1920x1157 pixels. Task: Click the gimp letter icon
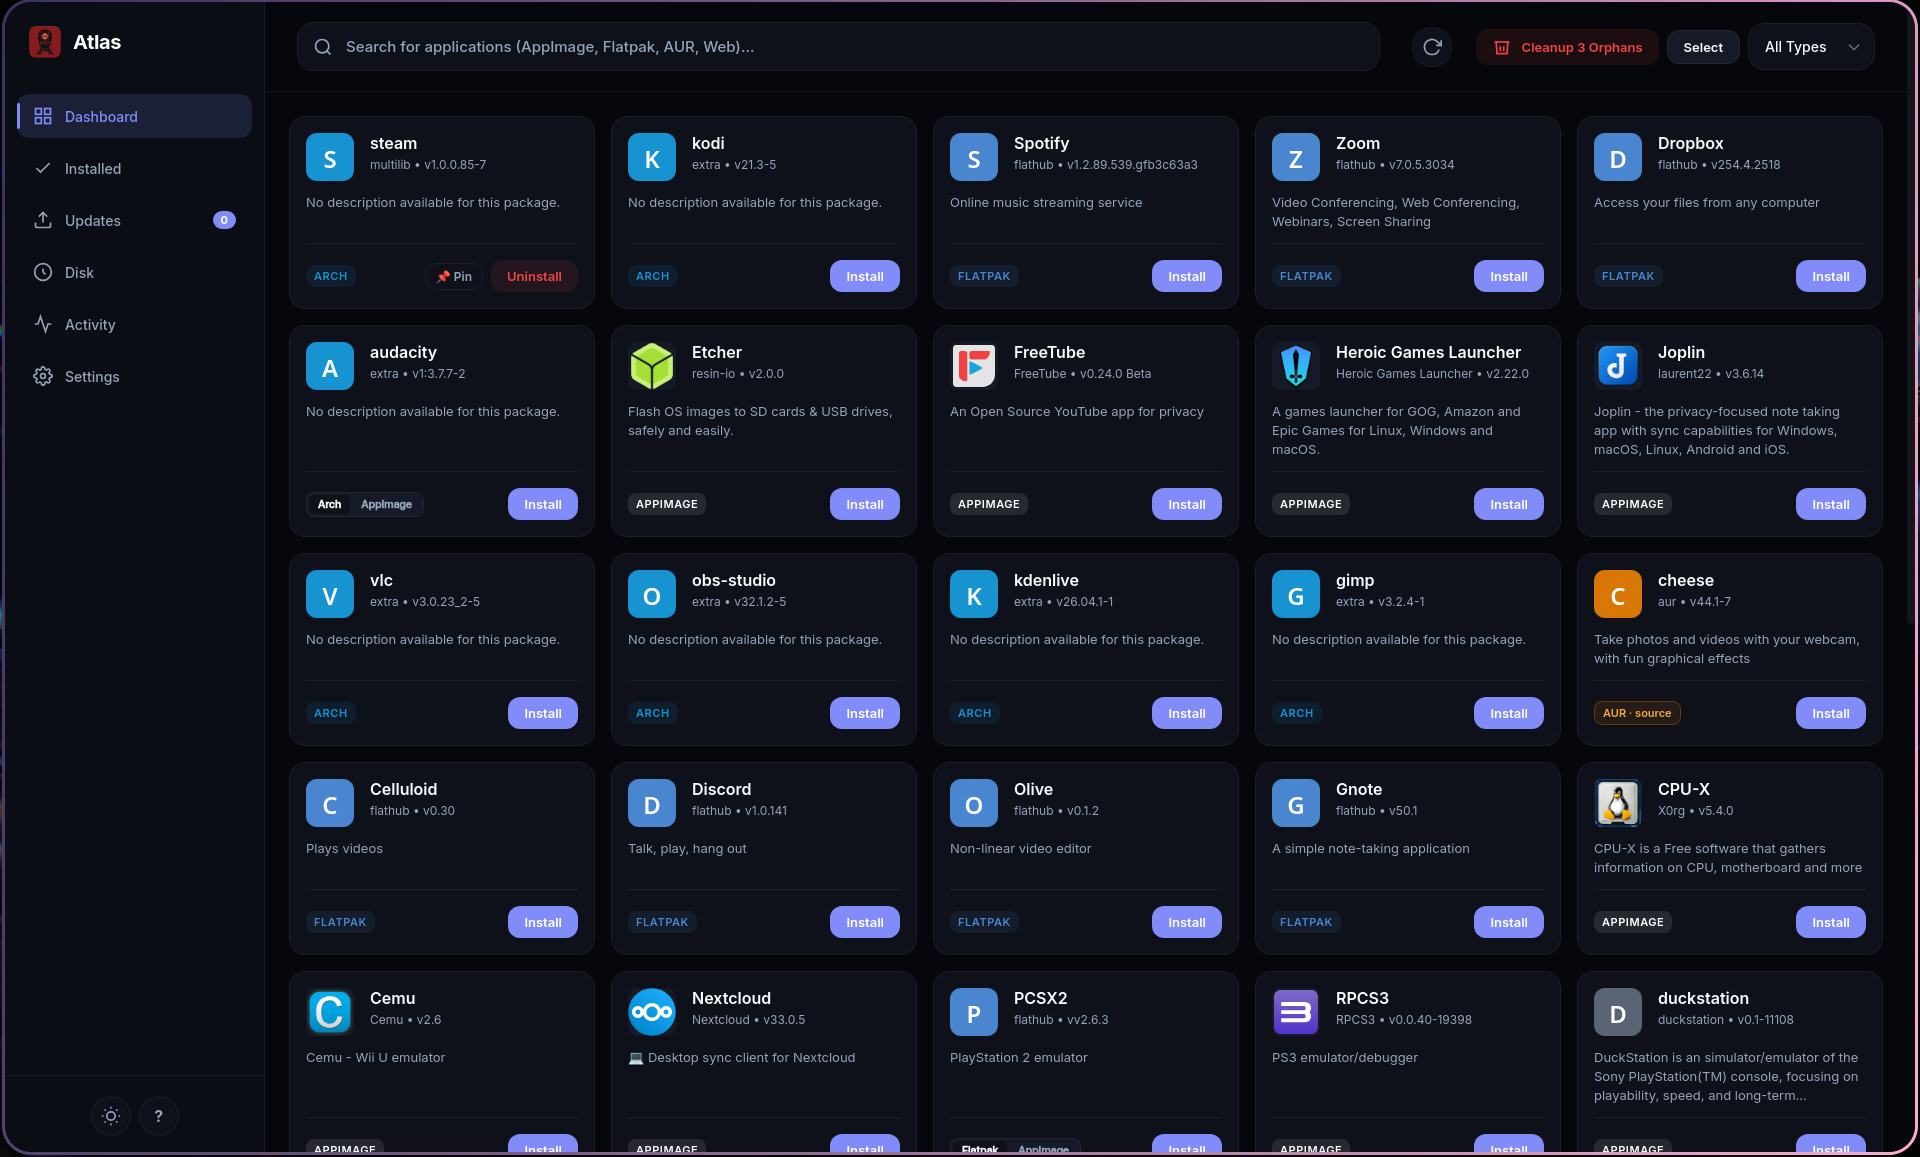tap(1296, 594)
